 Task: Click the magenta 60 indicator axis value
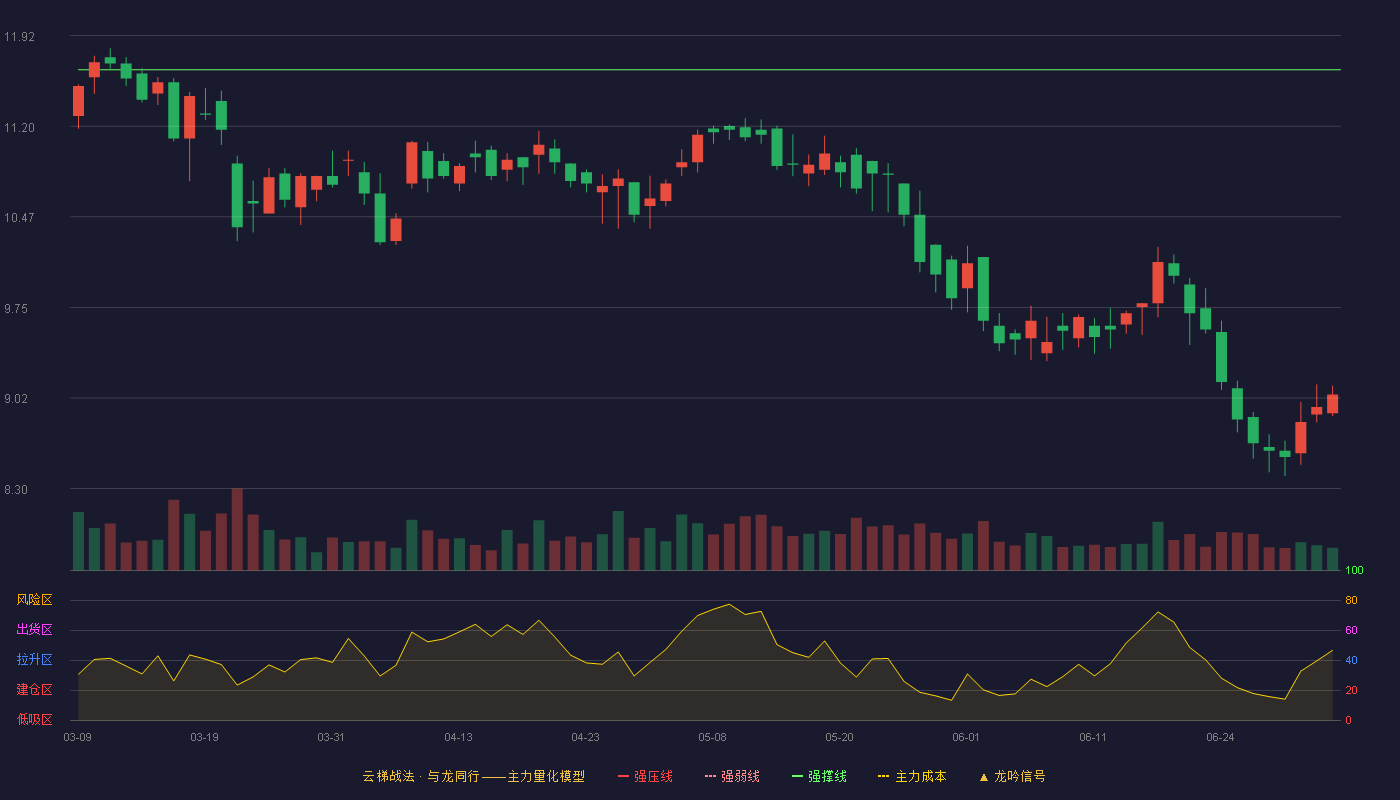click(1351, 630)
